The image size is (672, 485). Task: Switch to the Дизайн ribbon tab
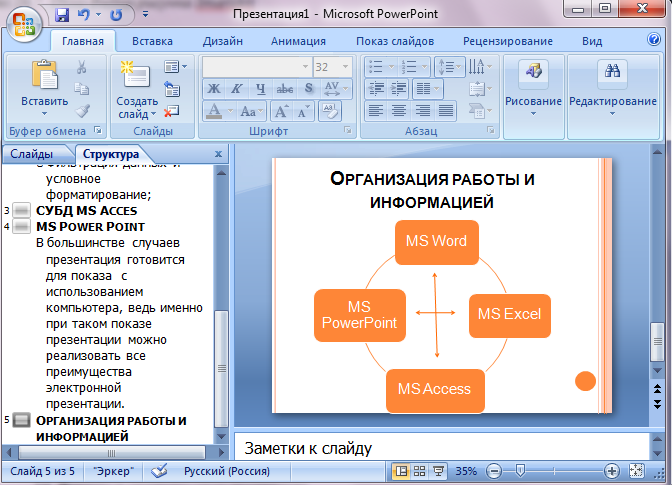point(222,41)
